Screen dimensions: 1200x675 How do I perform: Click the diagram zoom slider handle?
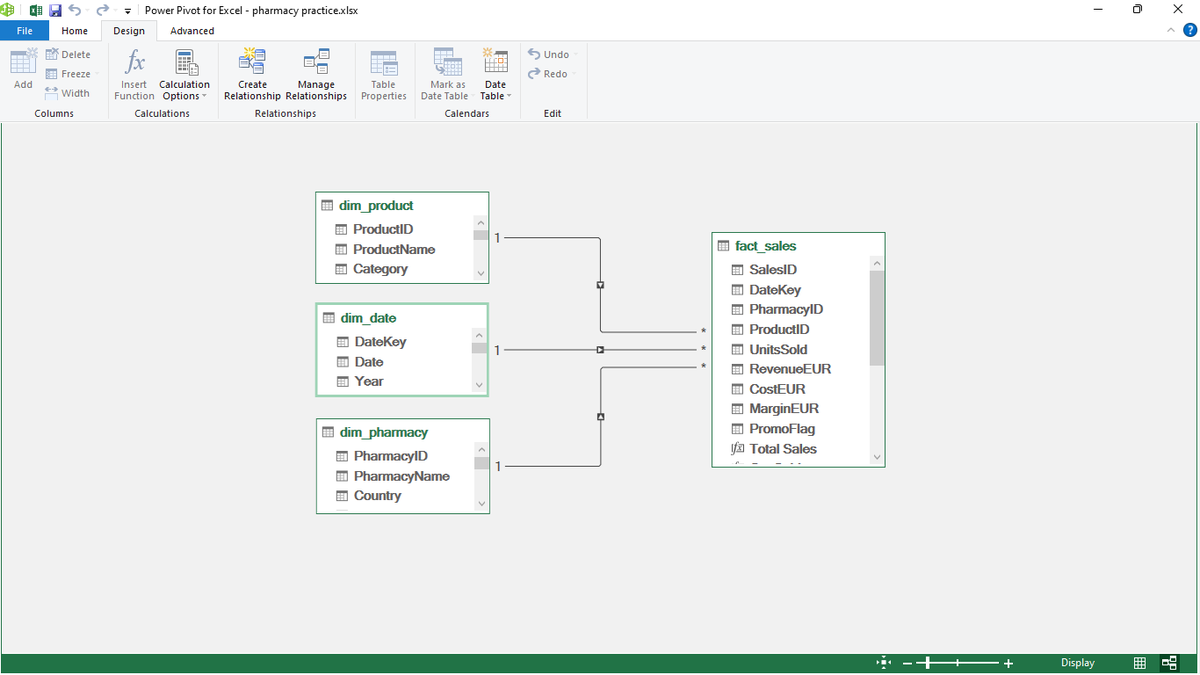pyautogui.click(x=927, y=663)
